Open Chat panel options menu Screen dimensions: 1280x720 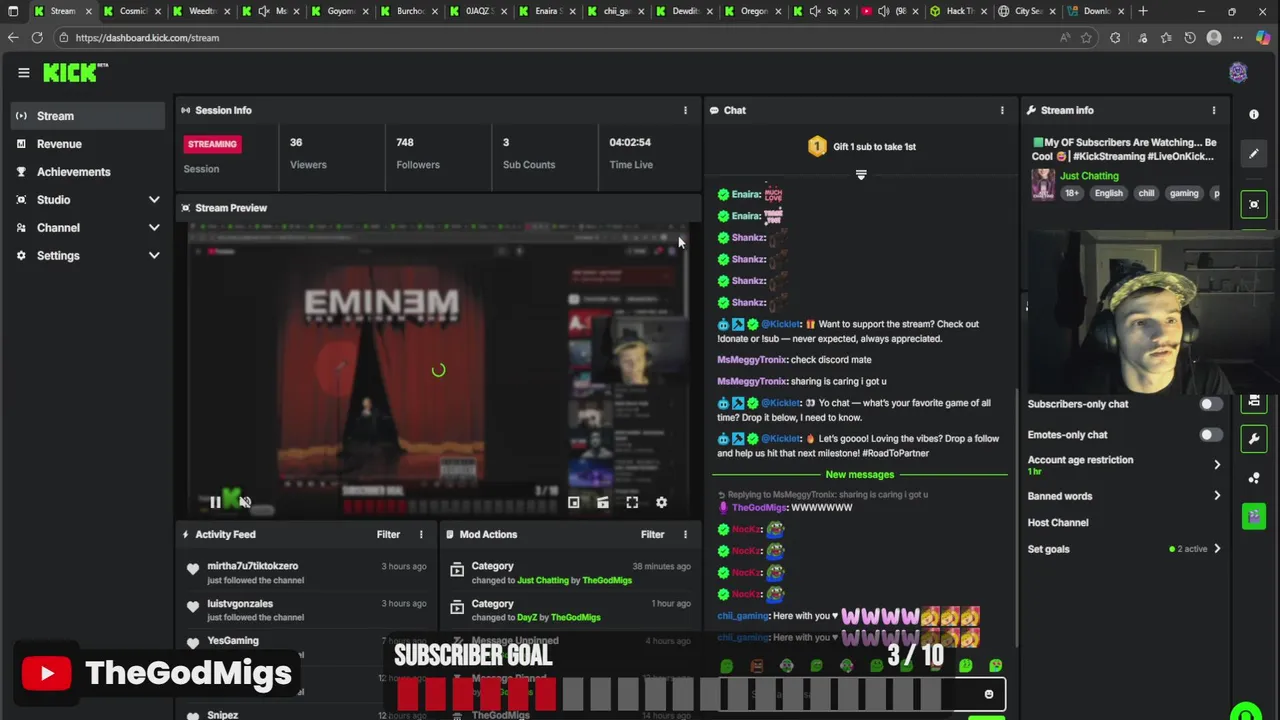pos(1002,110)
